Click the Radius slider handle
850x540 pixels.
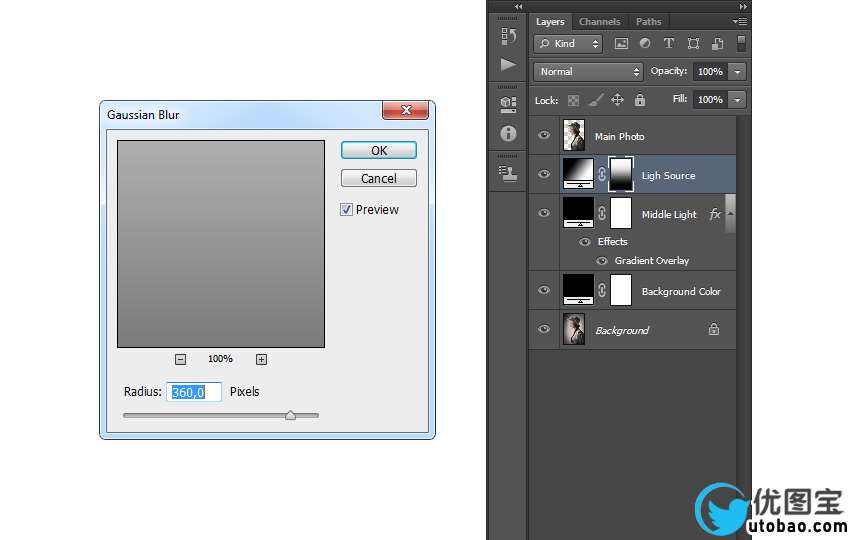click(291, 415)
